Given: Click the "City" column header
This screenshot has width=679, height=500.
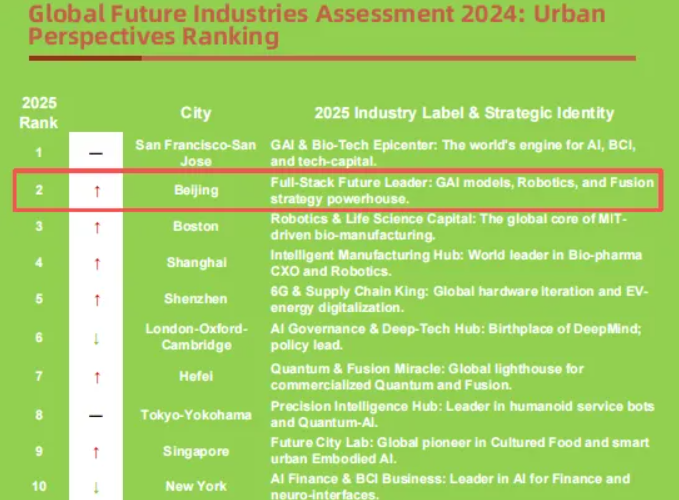Looking at the screenshot, I should (195, 113).
